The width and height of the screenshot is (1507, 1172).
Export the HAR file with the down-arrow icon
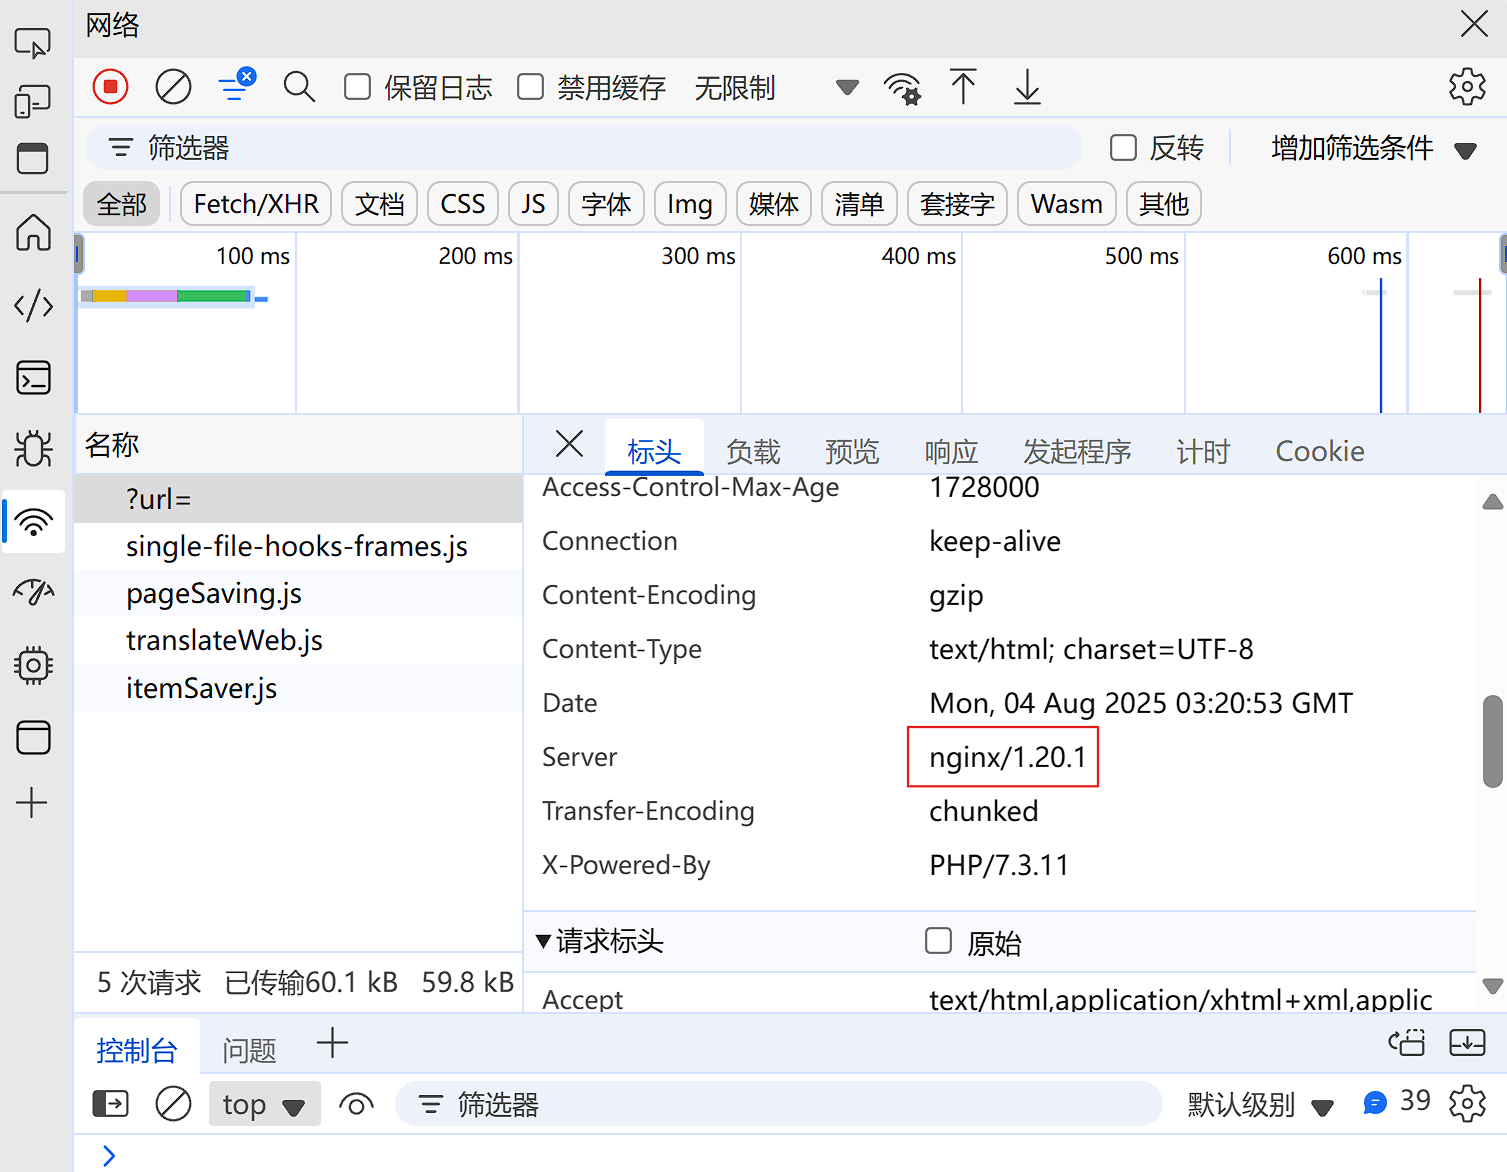click(1026, 88)
